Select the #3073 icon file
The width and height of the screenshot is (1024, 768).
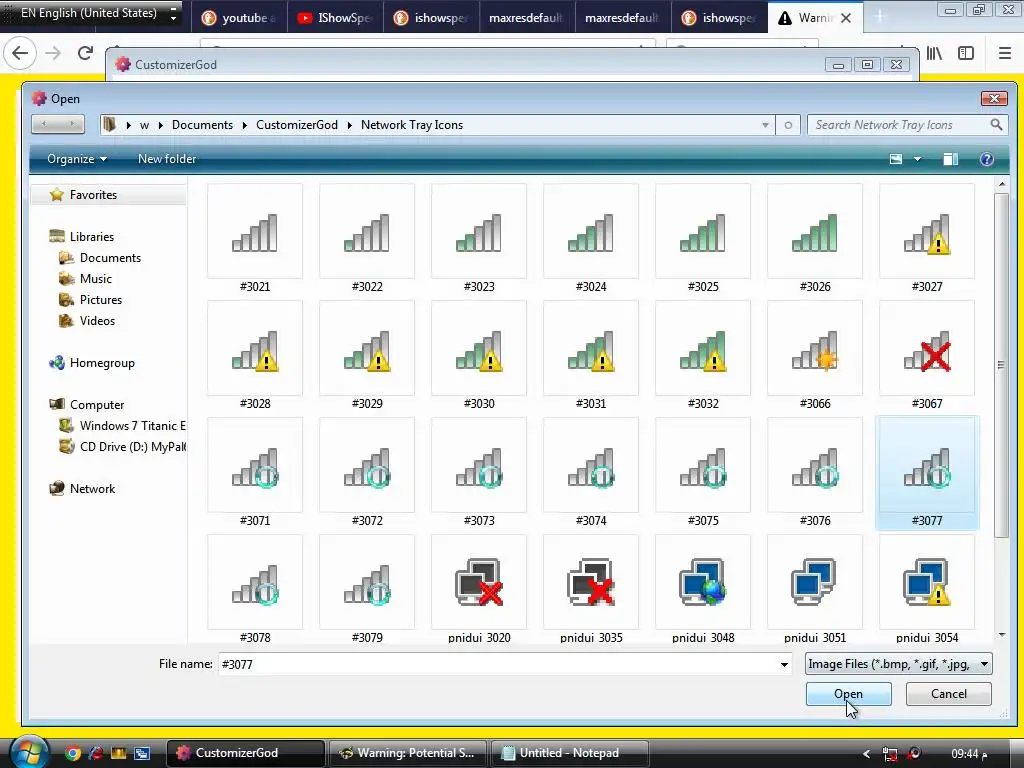click(x=479, y=472)
